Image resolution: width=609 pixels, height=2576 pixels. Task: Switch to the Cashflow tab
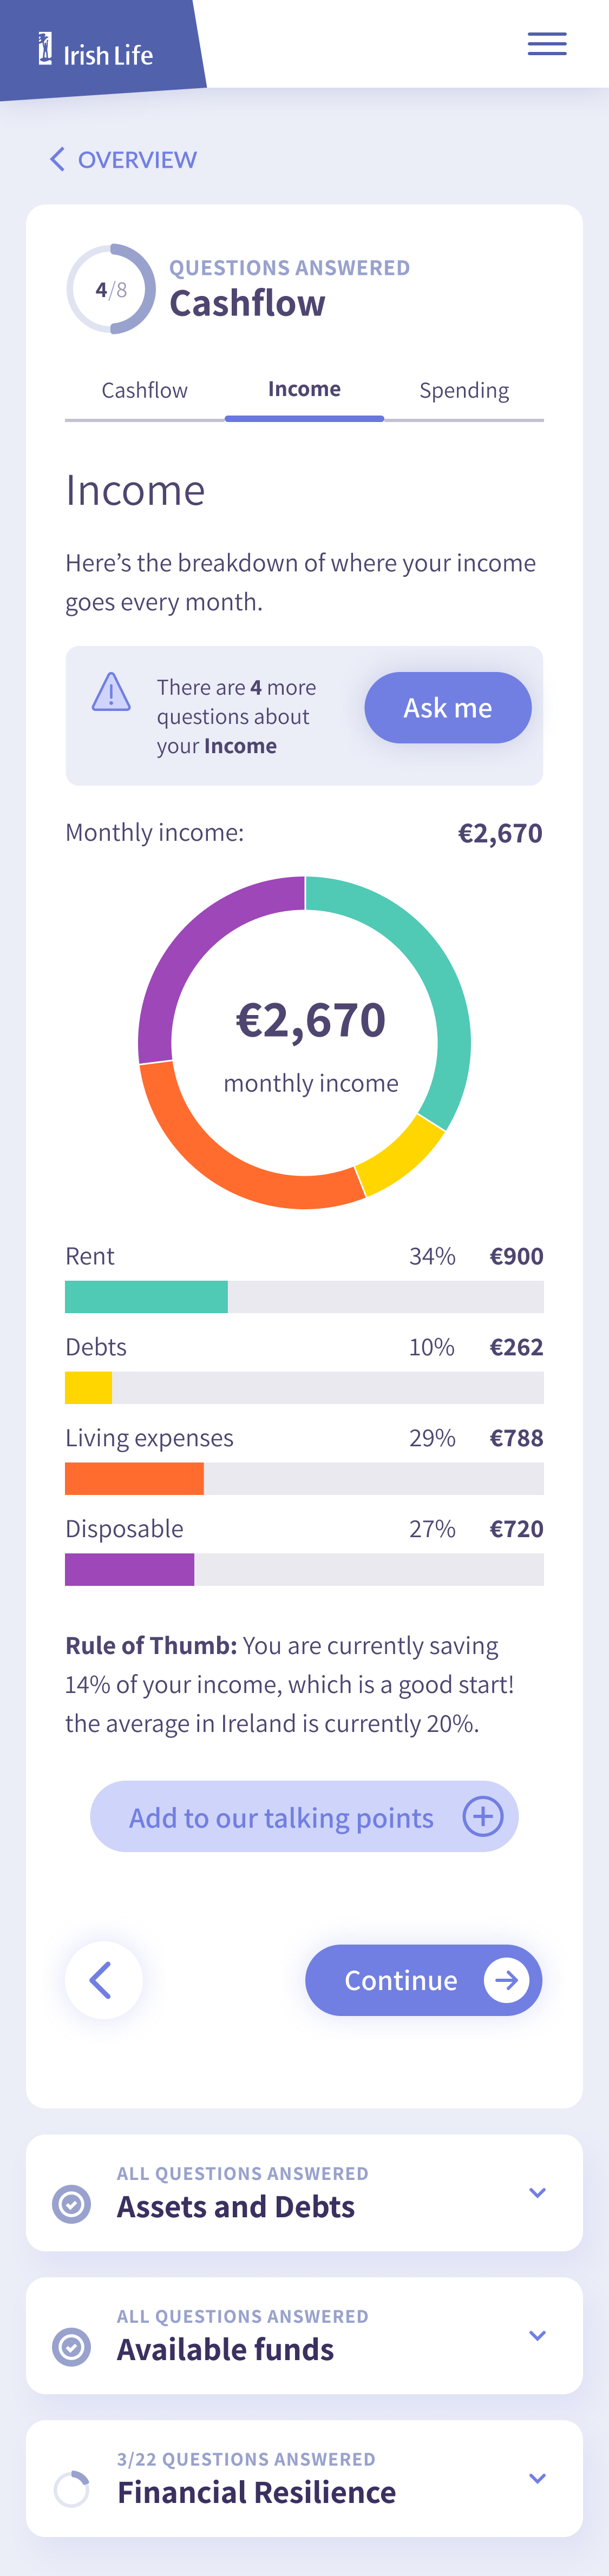(x=145, y=390)
